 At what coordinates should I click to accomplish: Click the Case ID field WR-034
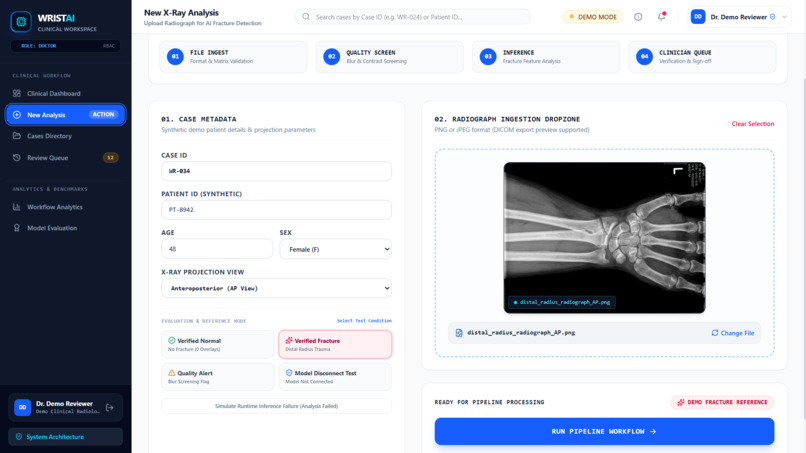click(x=277, y=171)
